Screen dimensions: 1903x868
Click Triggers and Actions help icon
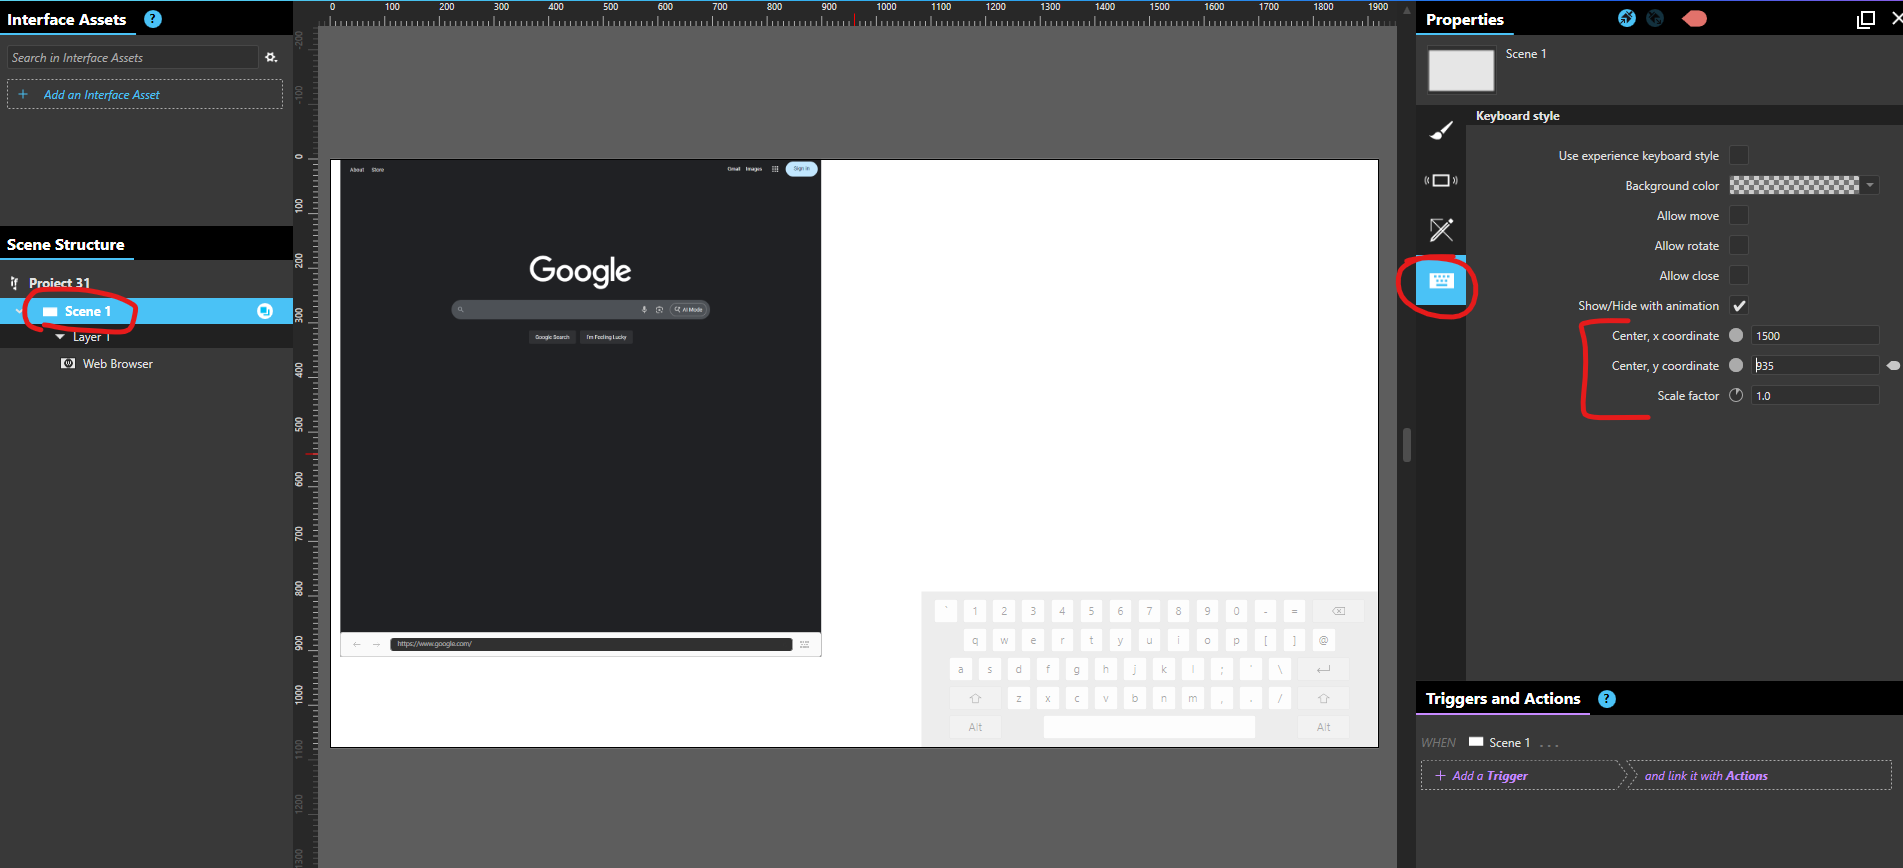click(1607, 699)
